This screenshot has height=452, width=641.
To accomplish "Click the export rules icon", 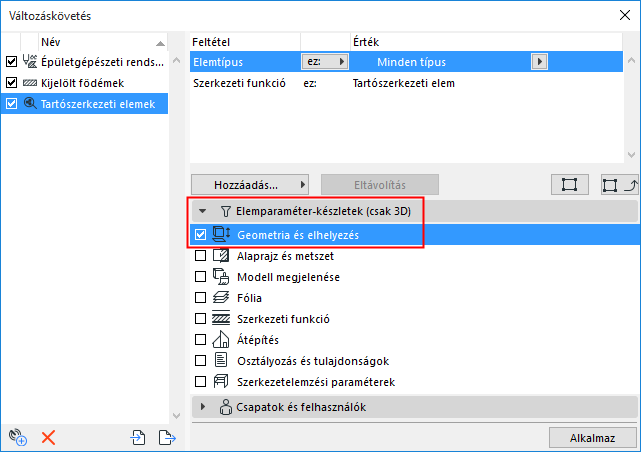I will click(x=166, y=437).
